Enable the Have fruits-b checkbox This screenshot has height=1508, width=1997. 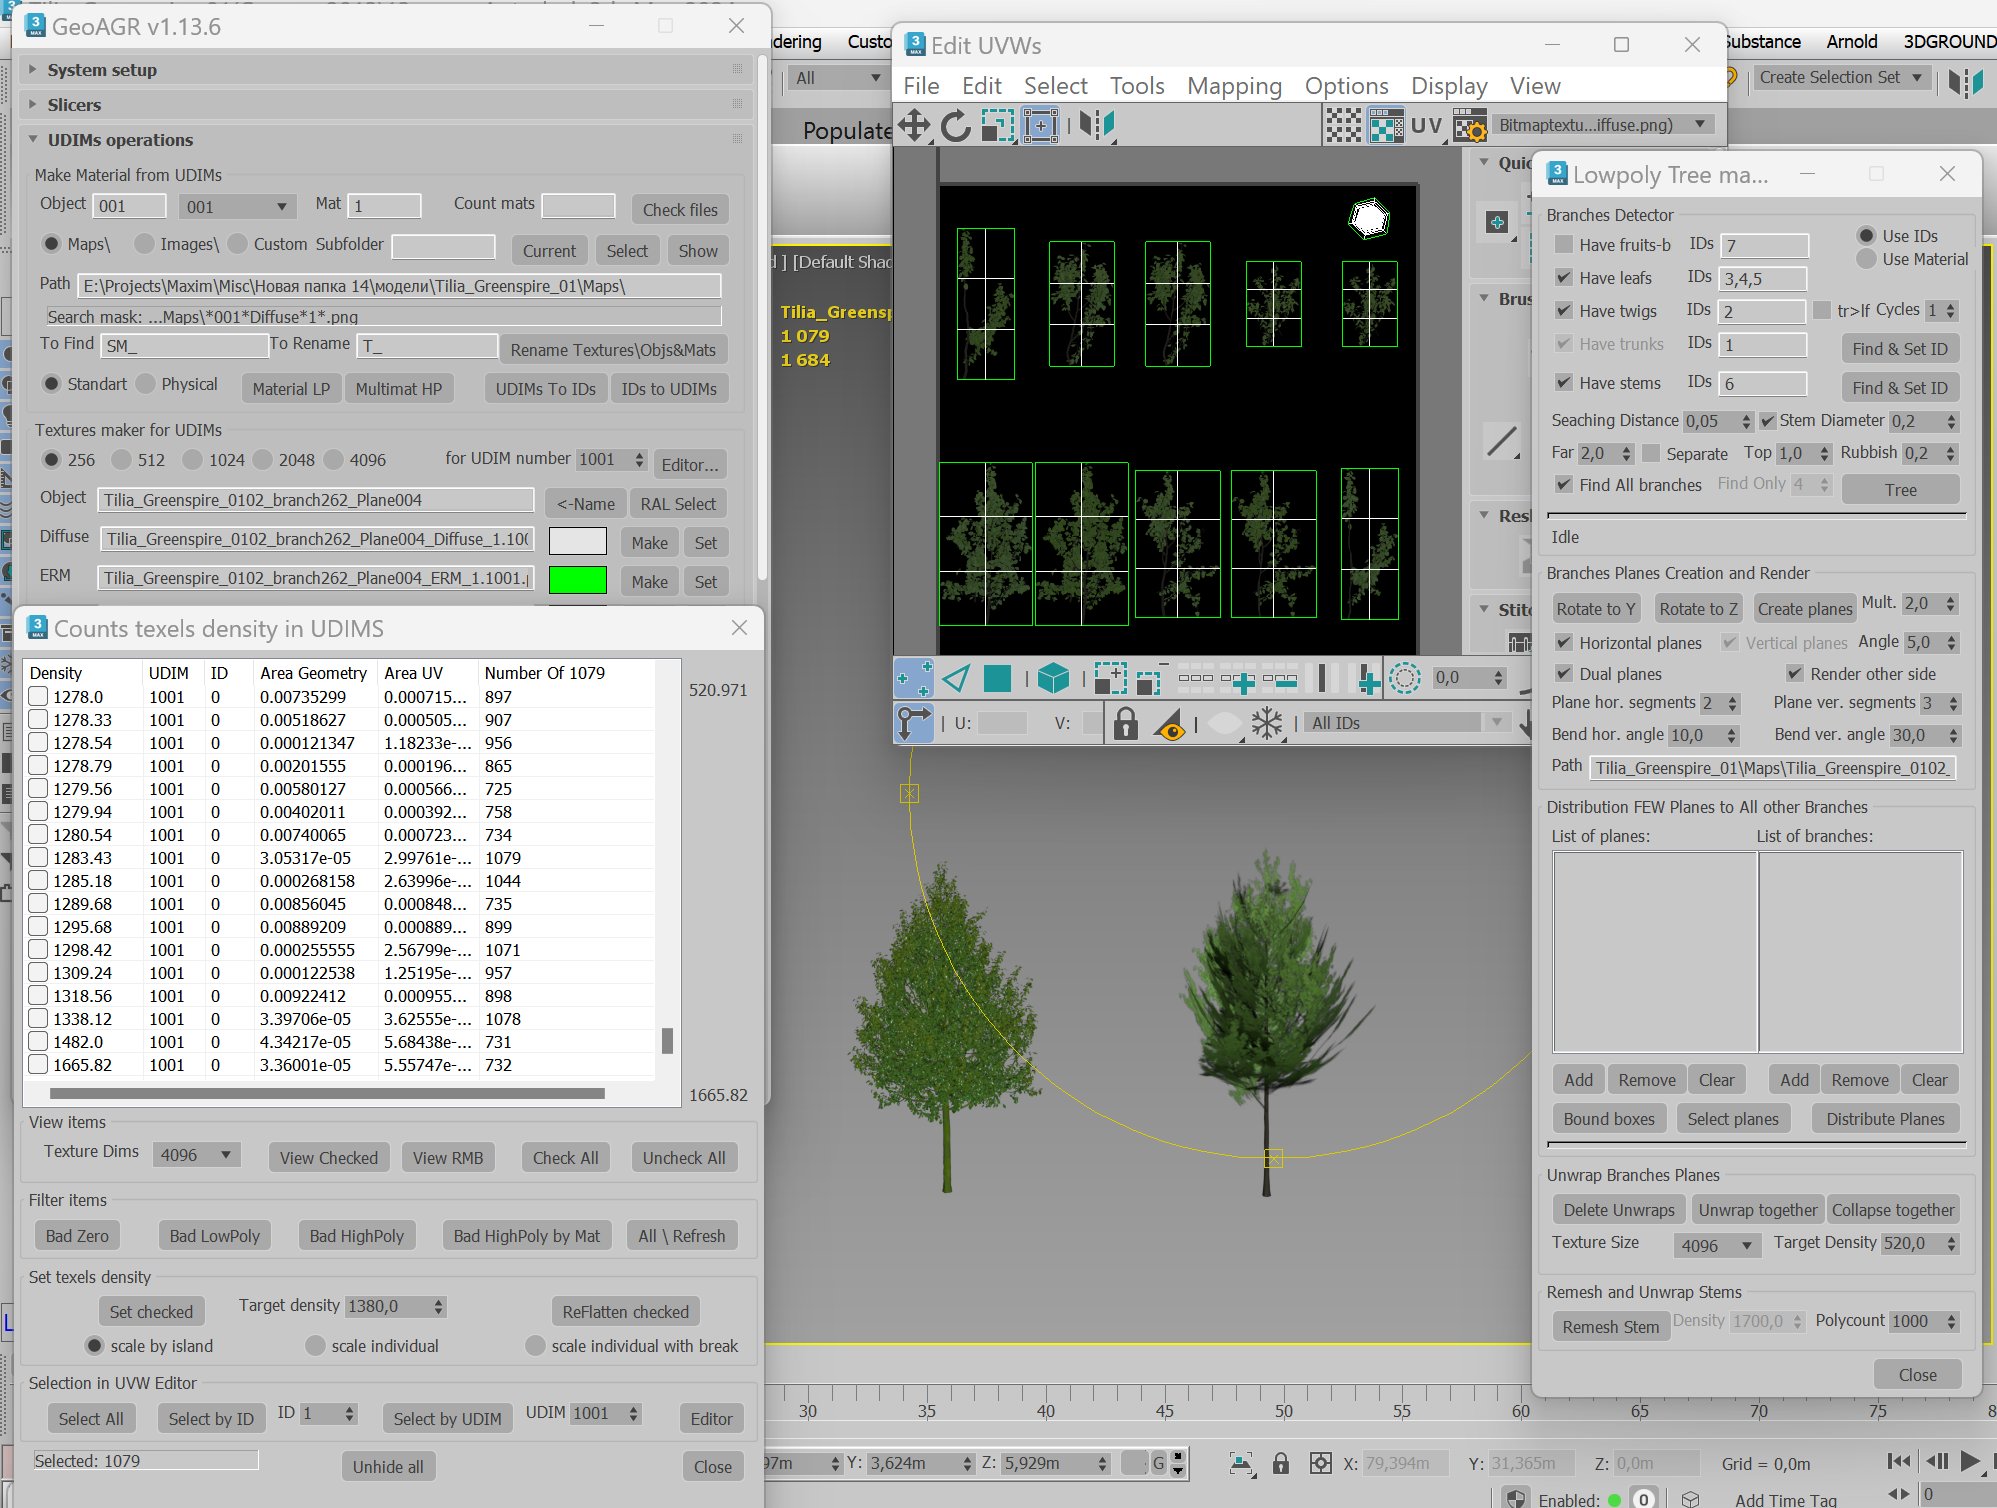[x=1564, y=245]
